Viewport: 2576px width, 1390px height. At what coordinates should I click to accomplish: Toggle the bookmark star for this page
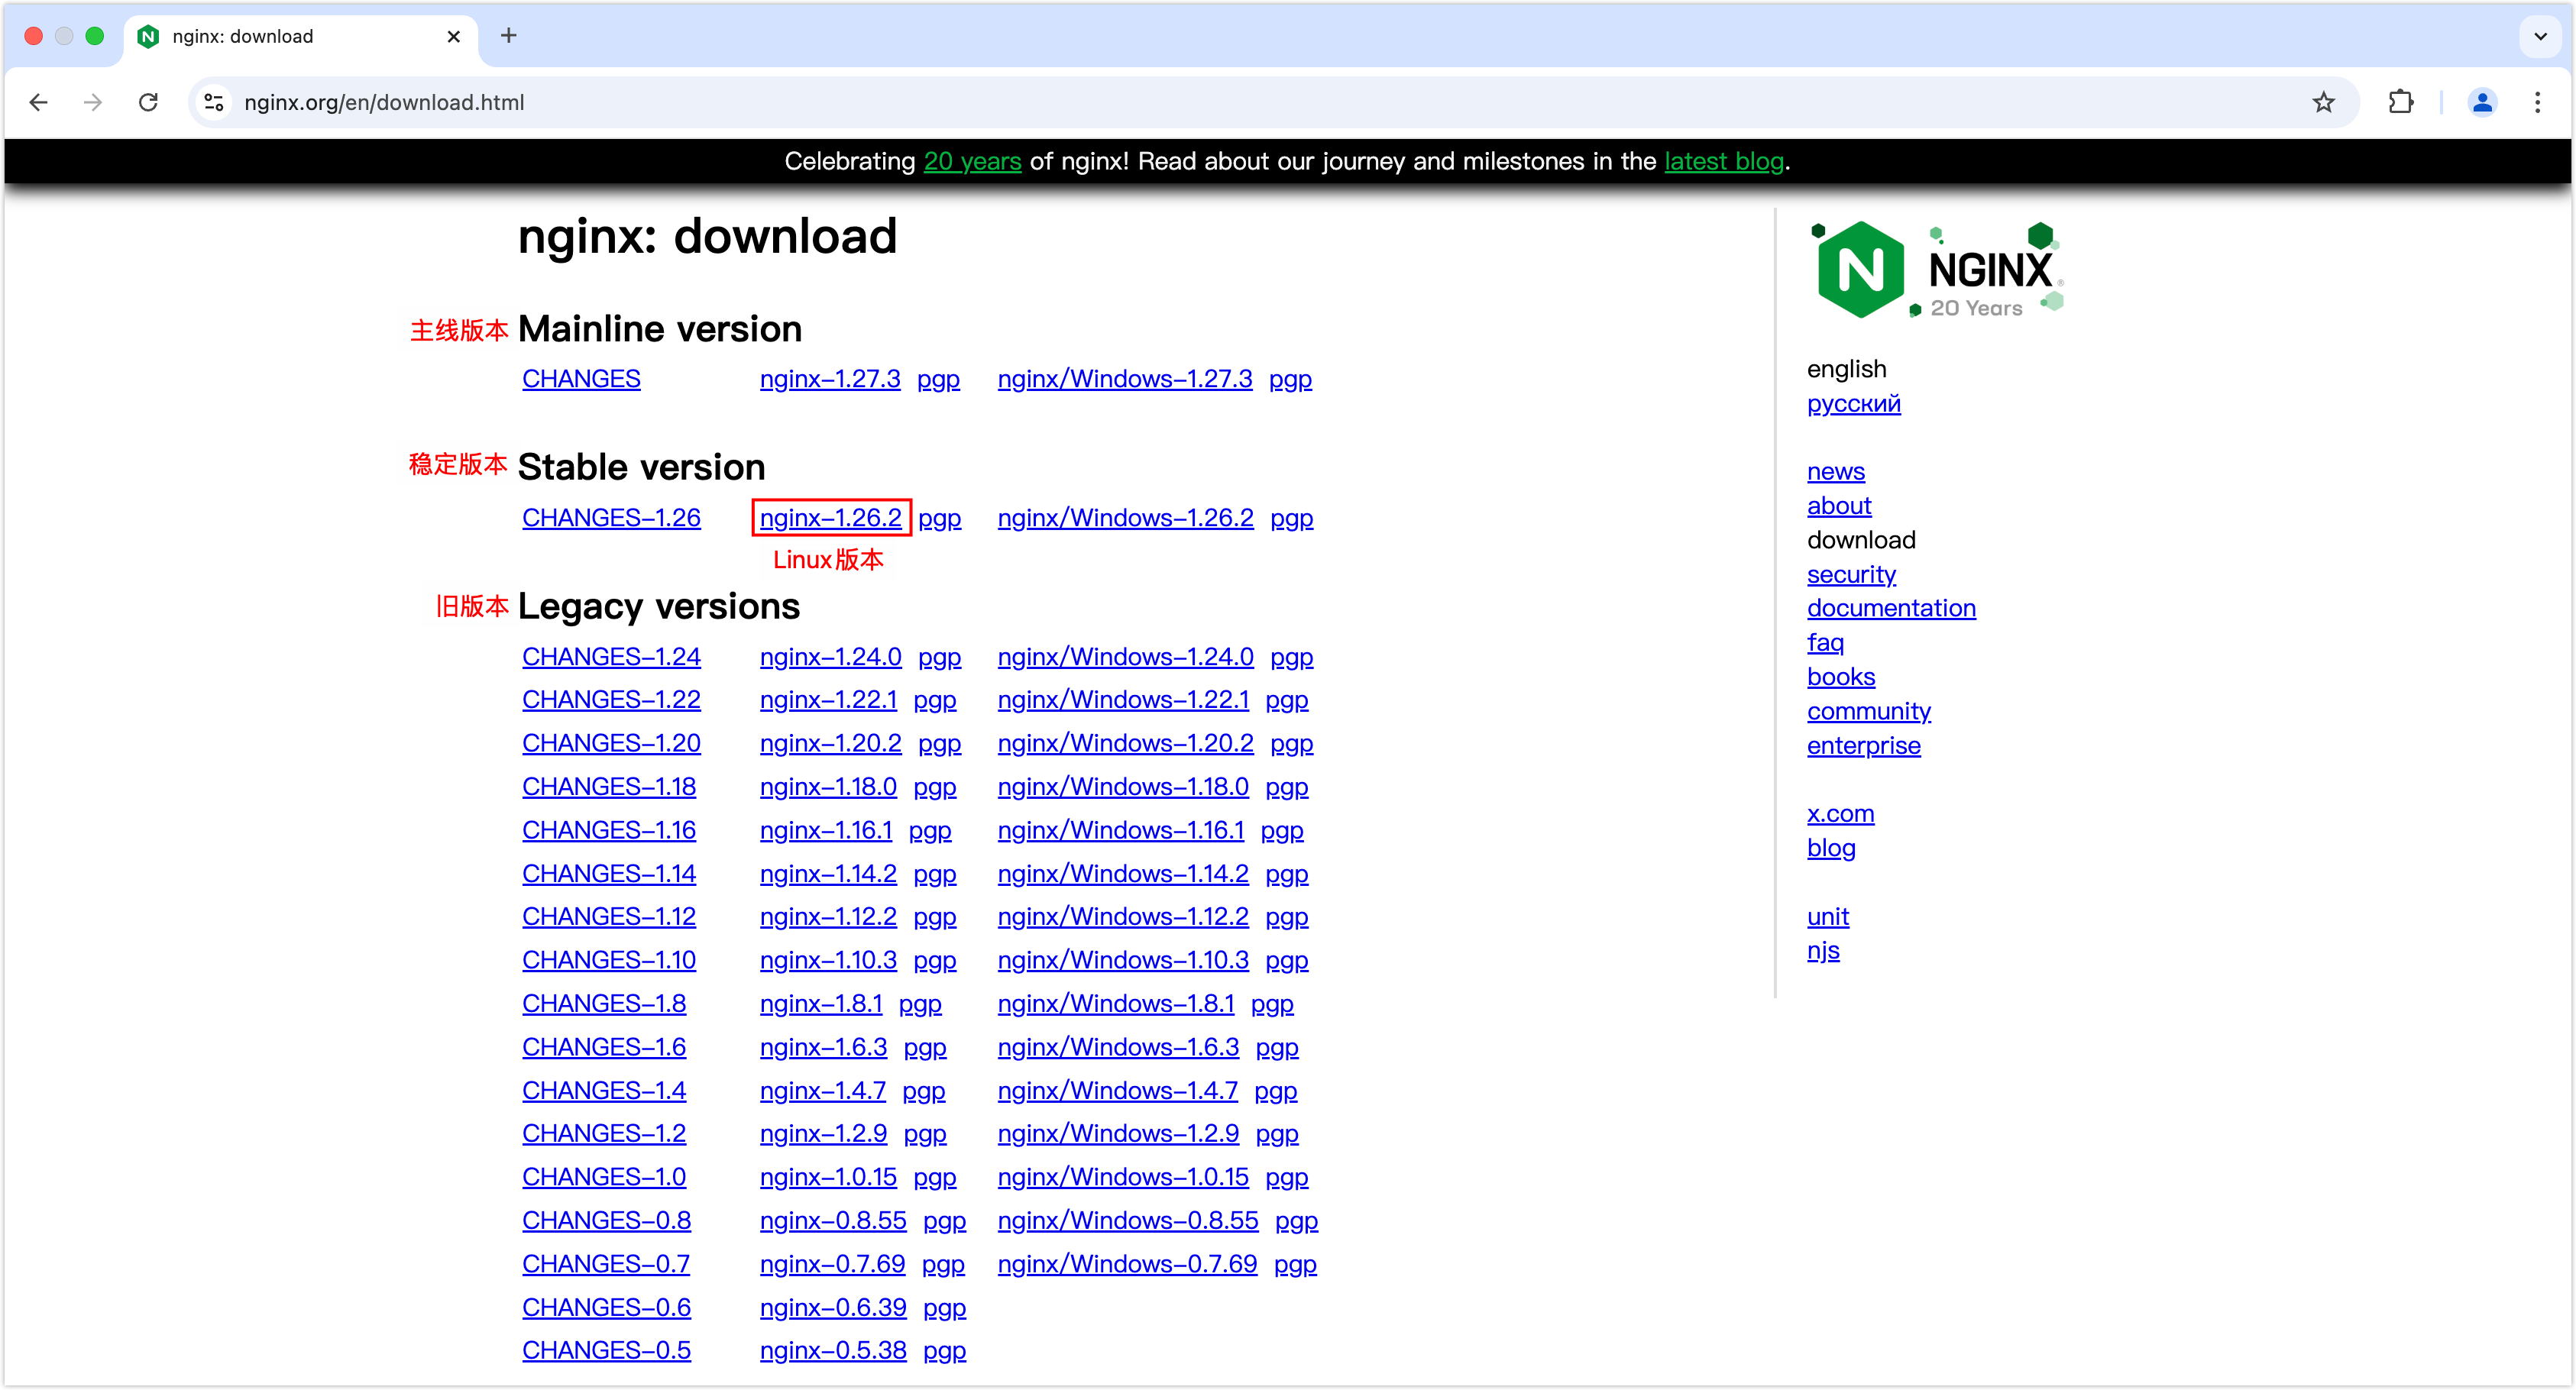point(2324,102)
